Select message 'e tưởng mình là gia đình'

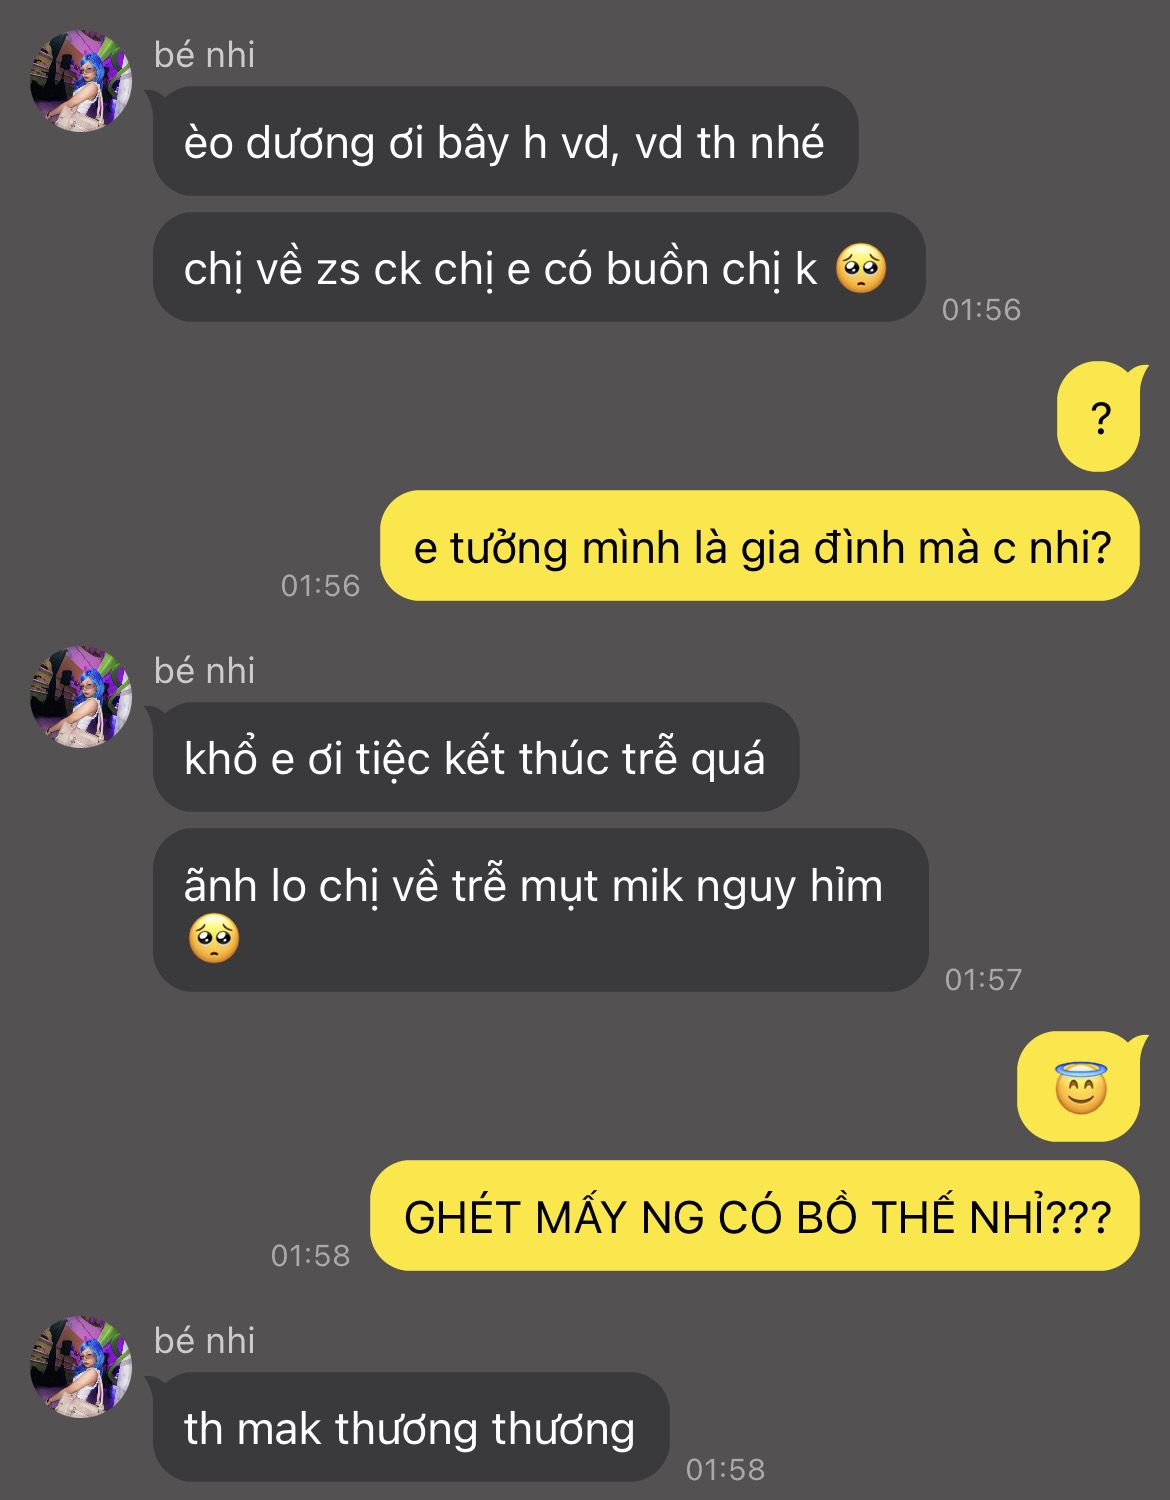760,546
